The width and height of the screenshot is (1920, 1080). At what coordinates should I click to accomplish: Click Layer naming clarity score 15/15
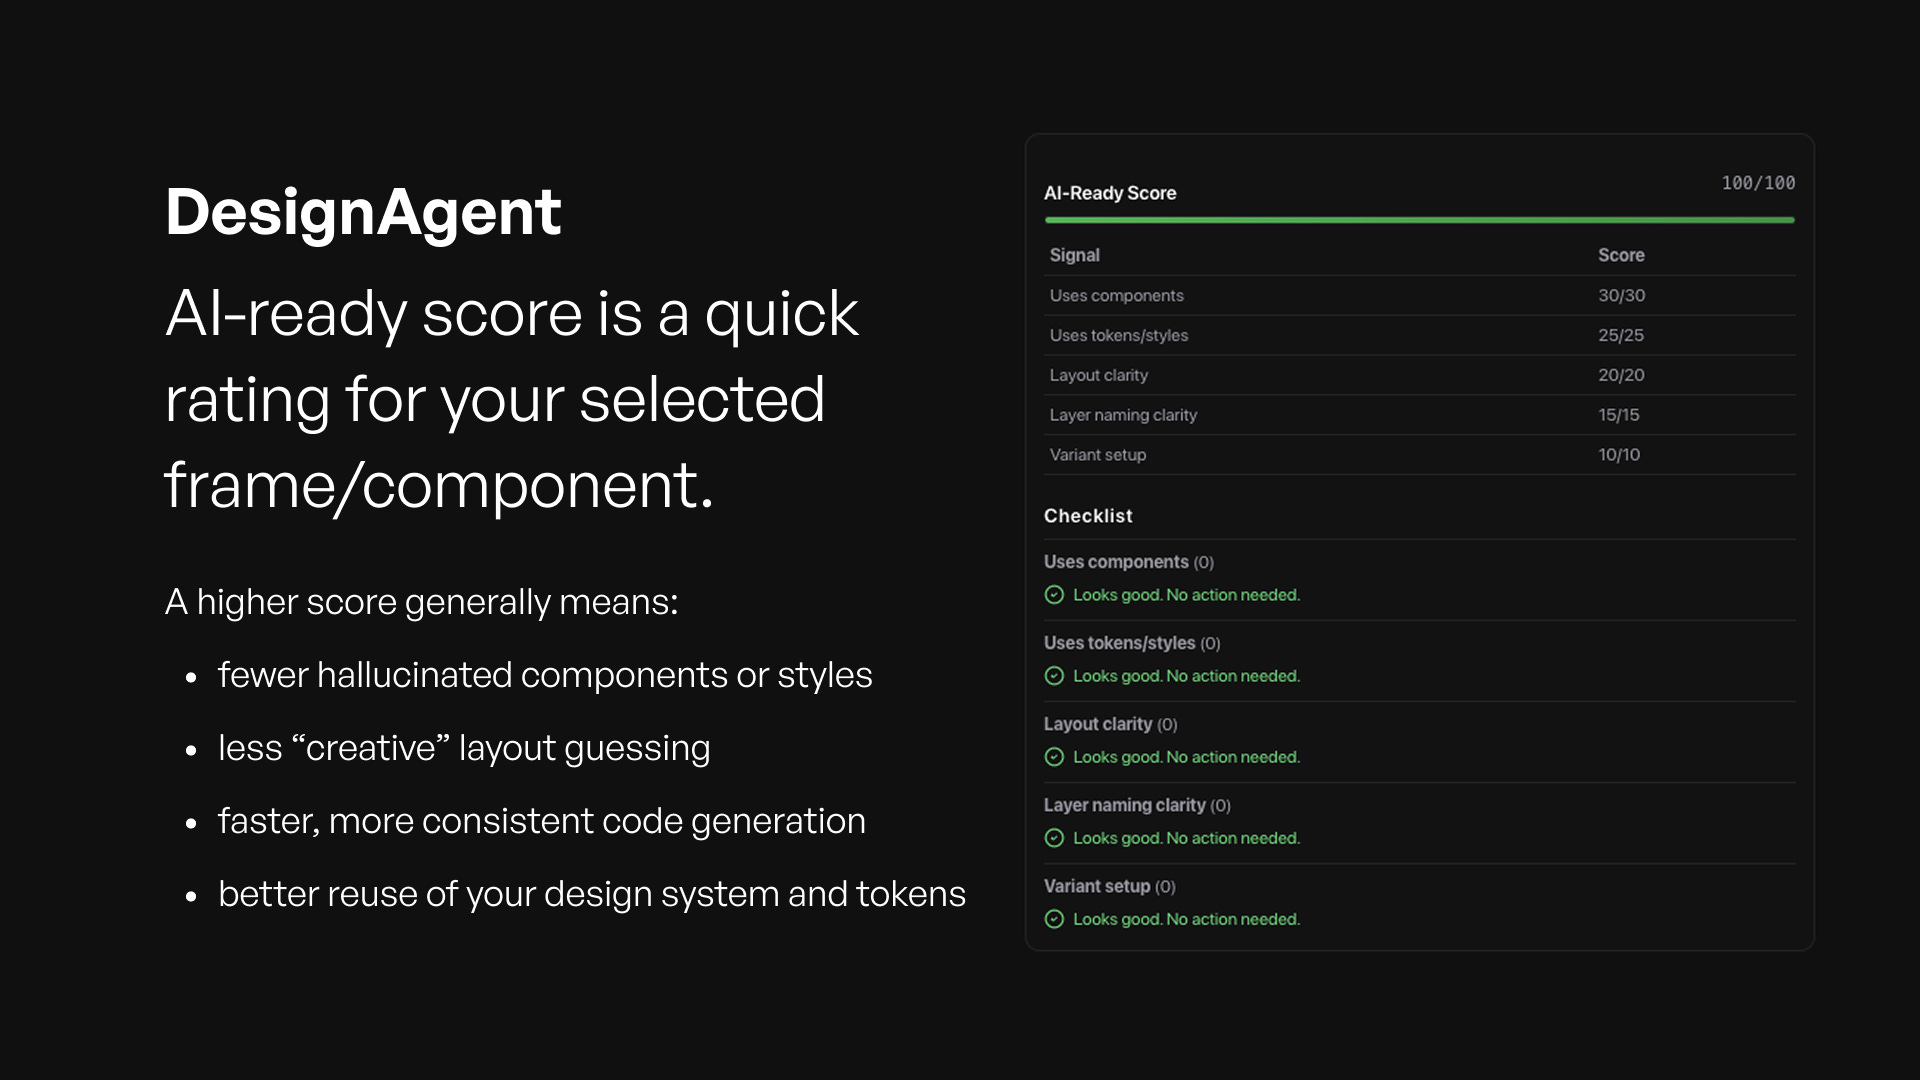(1618, 415)
